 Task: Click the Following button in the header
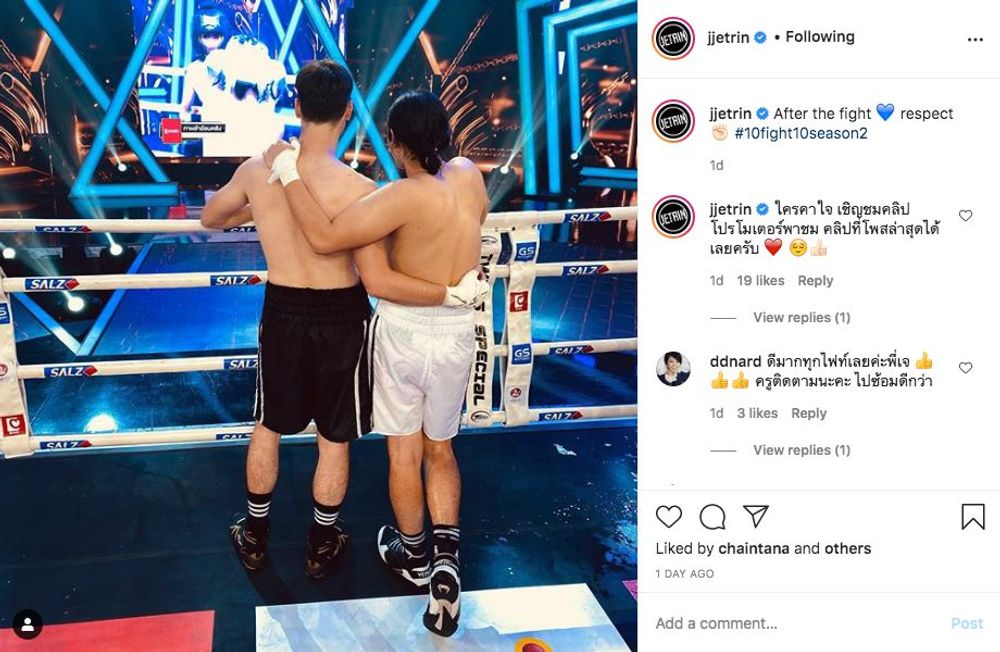(x=820, y=37)
